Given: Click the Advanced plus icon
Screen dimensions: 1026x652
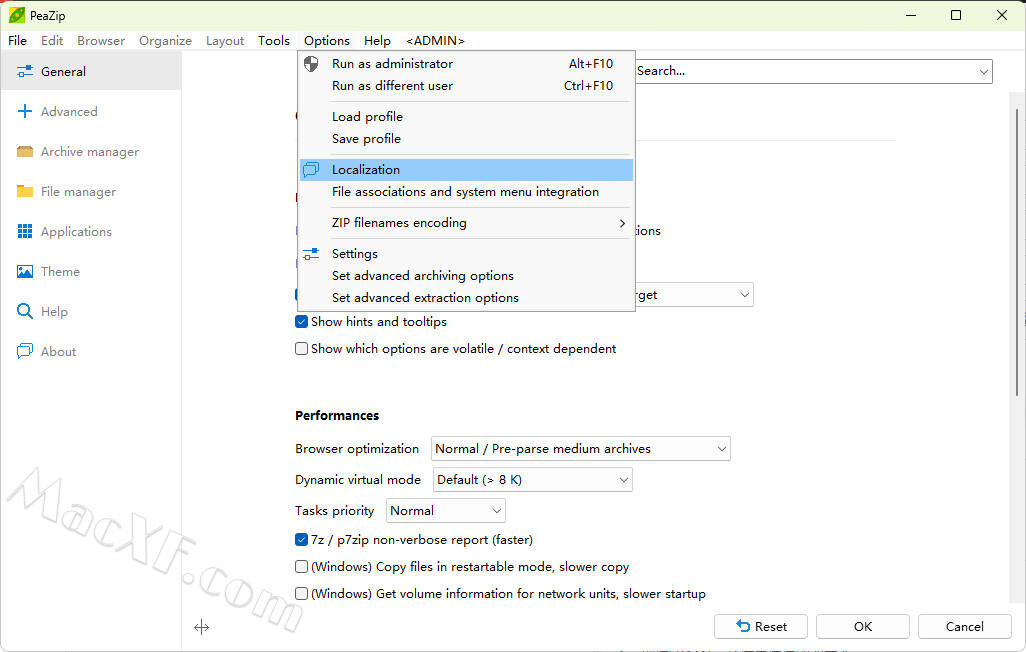Looking at the screenshot, I should (25, 111).
